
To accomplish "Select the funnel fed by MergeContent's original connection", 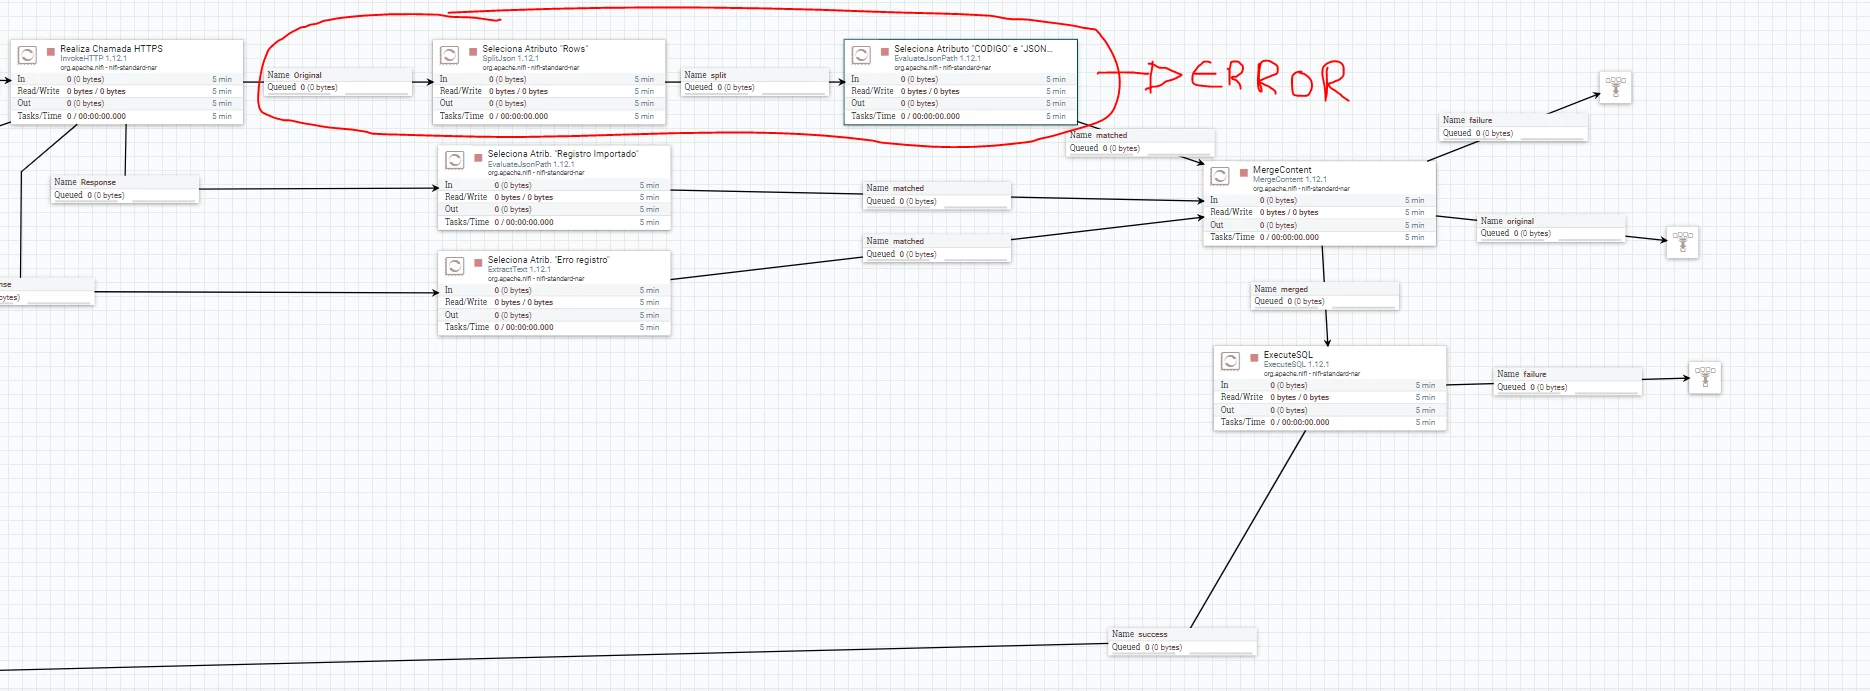I will 1682,242.
